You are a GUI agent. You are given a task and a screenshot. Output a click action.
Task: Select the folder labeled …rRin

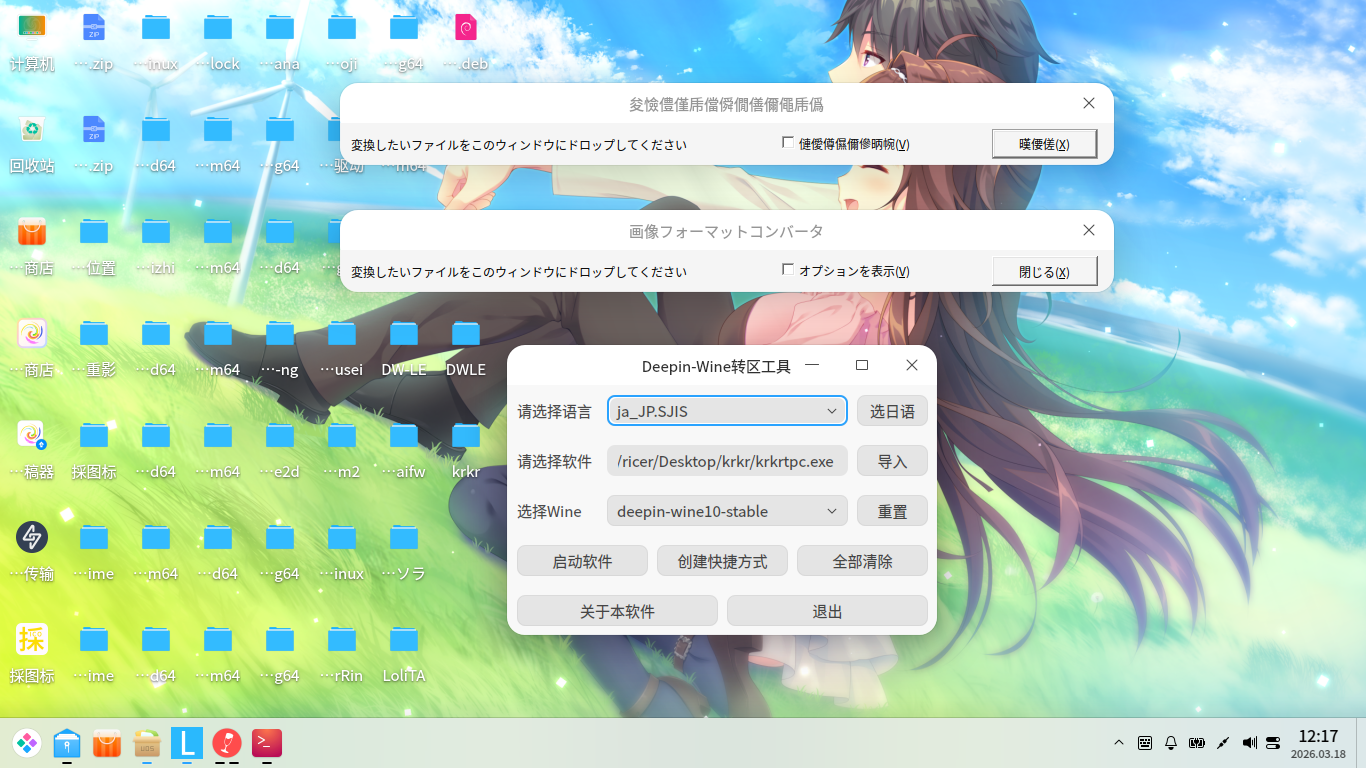342,639
